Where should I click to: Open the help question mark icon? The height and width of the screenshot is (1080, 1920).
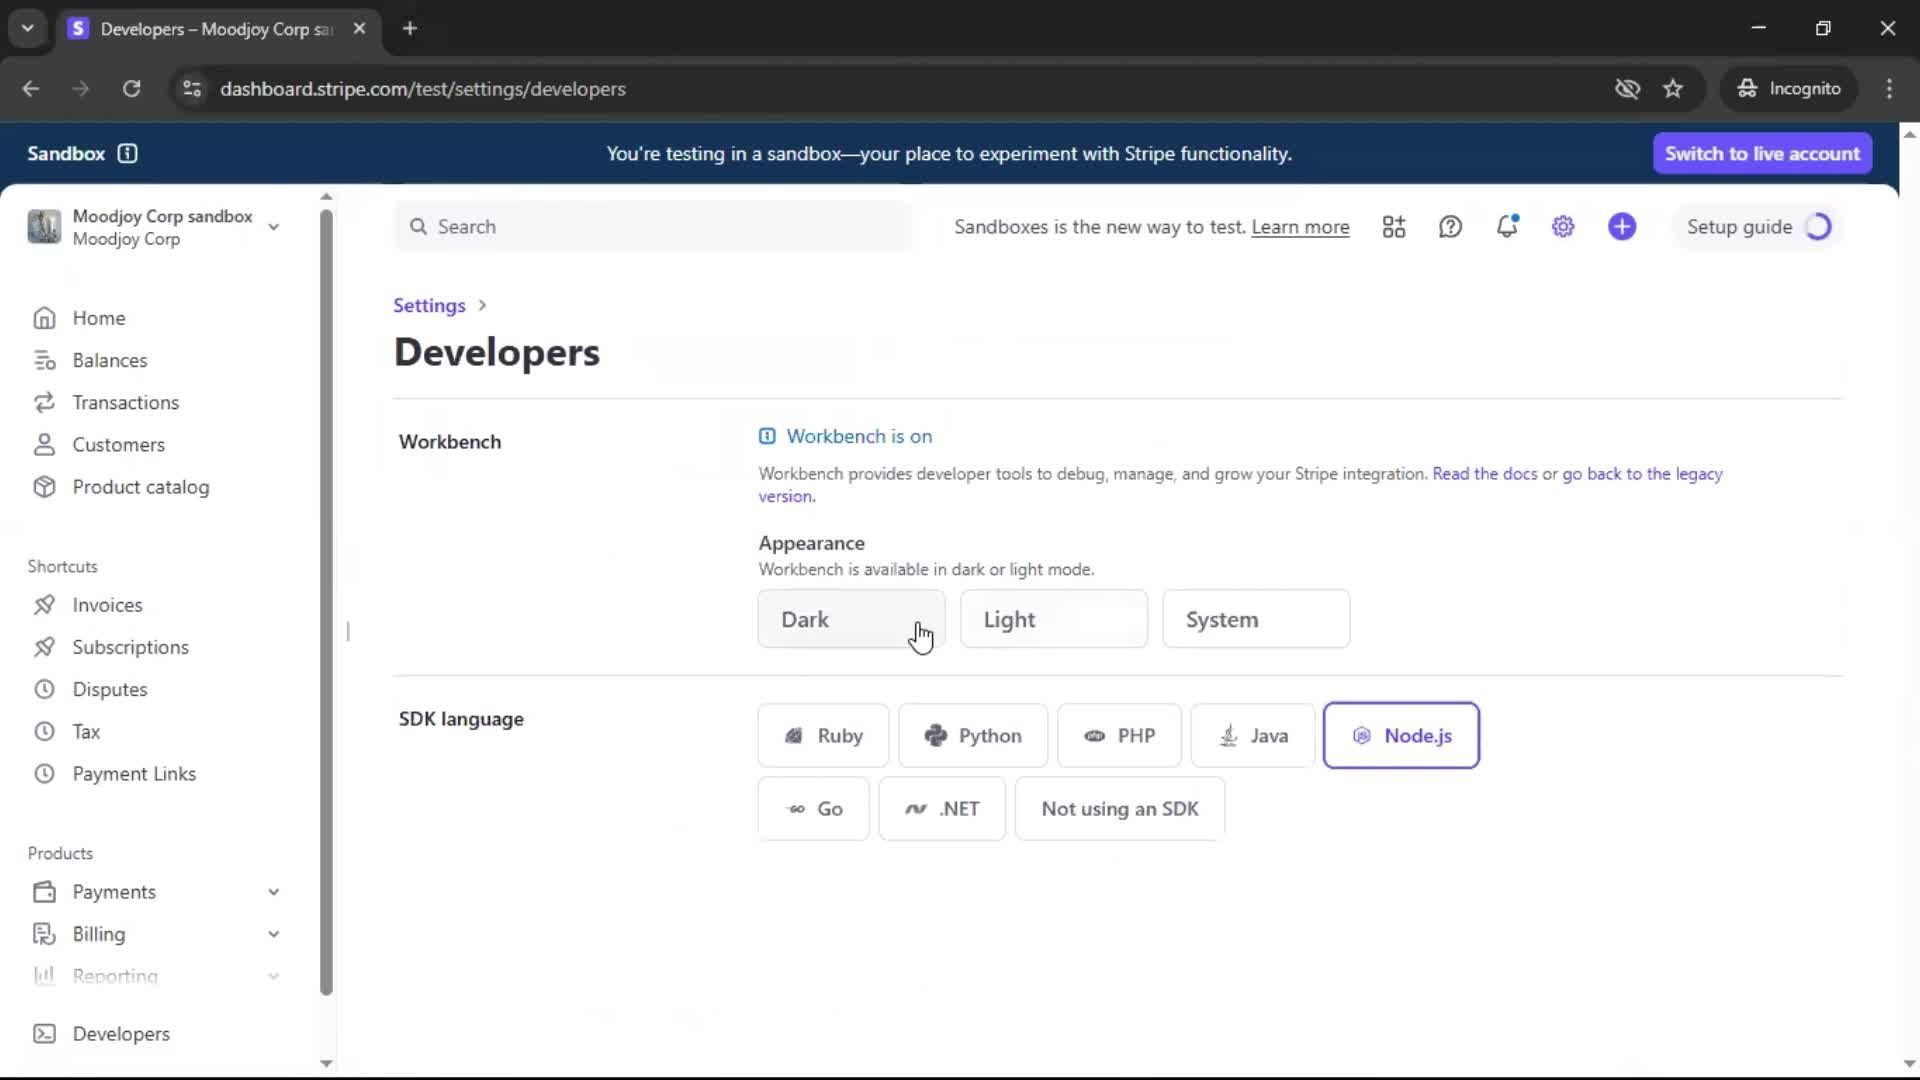[x=1450, y=227]
